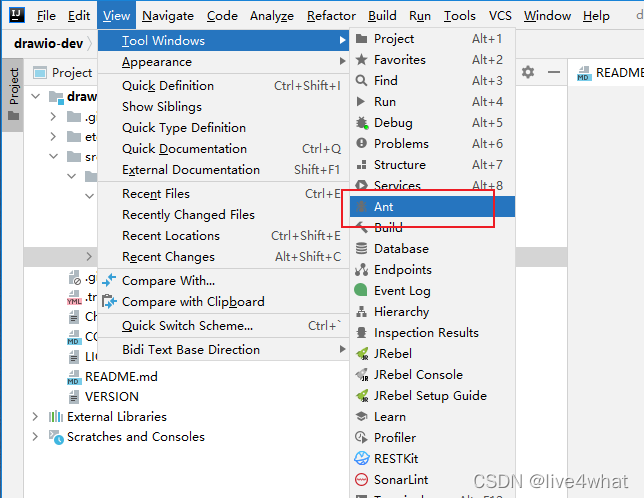Open Project panel settings gear
644x498 pixels.
click(528, 72)
